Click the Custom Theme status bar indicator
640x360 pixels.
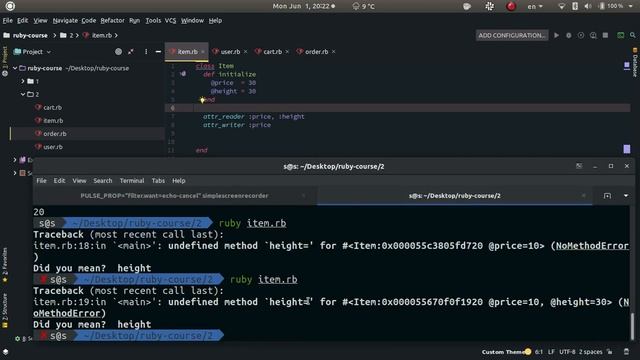506,352
